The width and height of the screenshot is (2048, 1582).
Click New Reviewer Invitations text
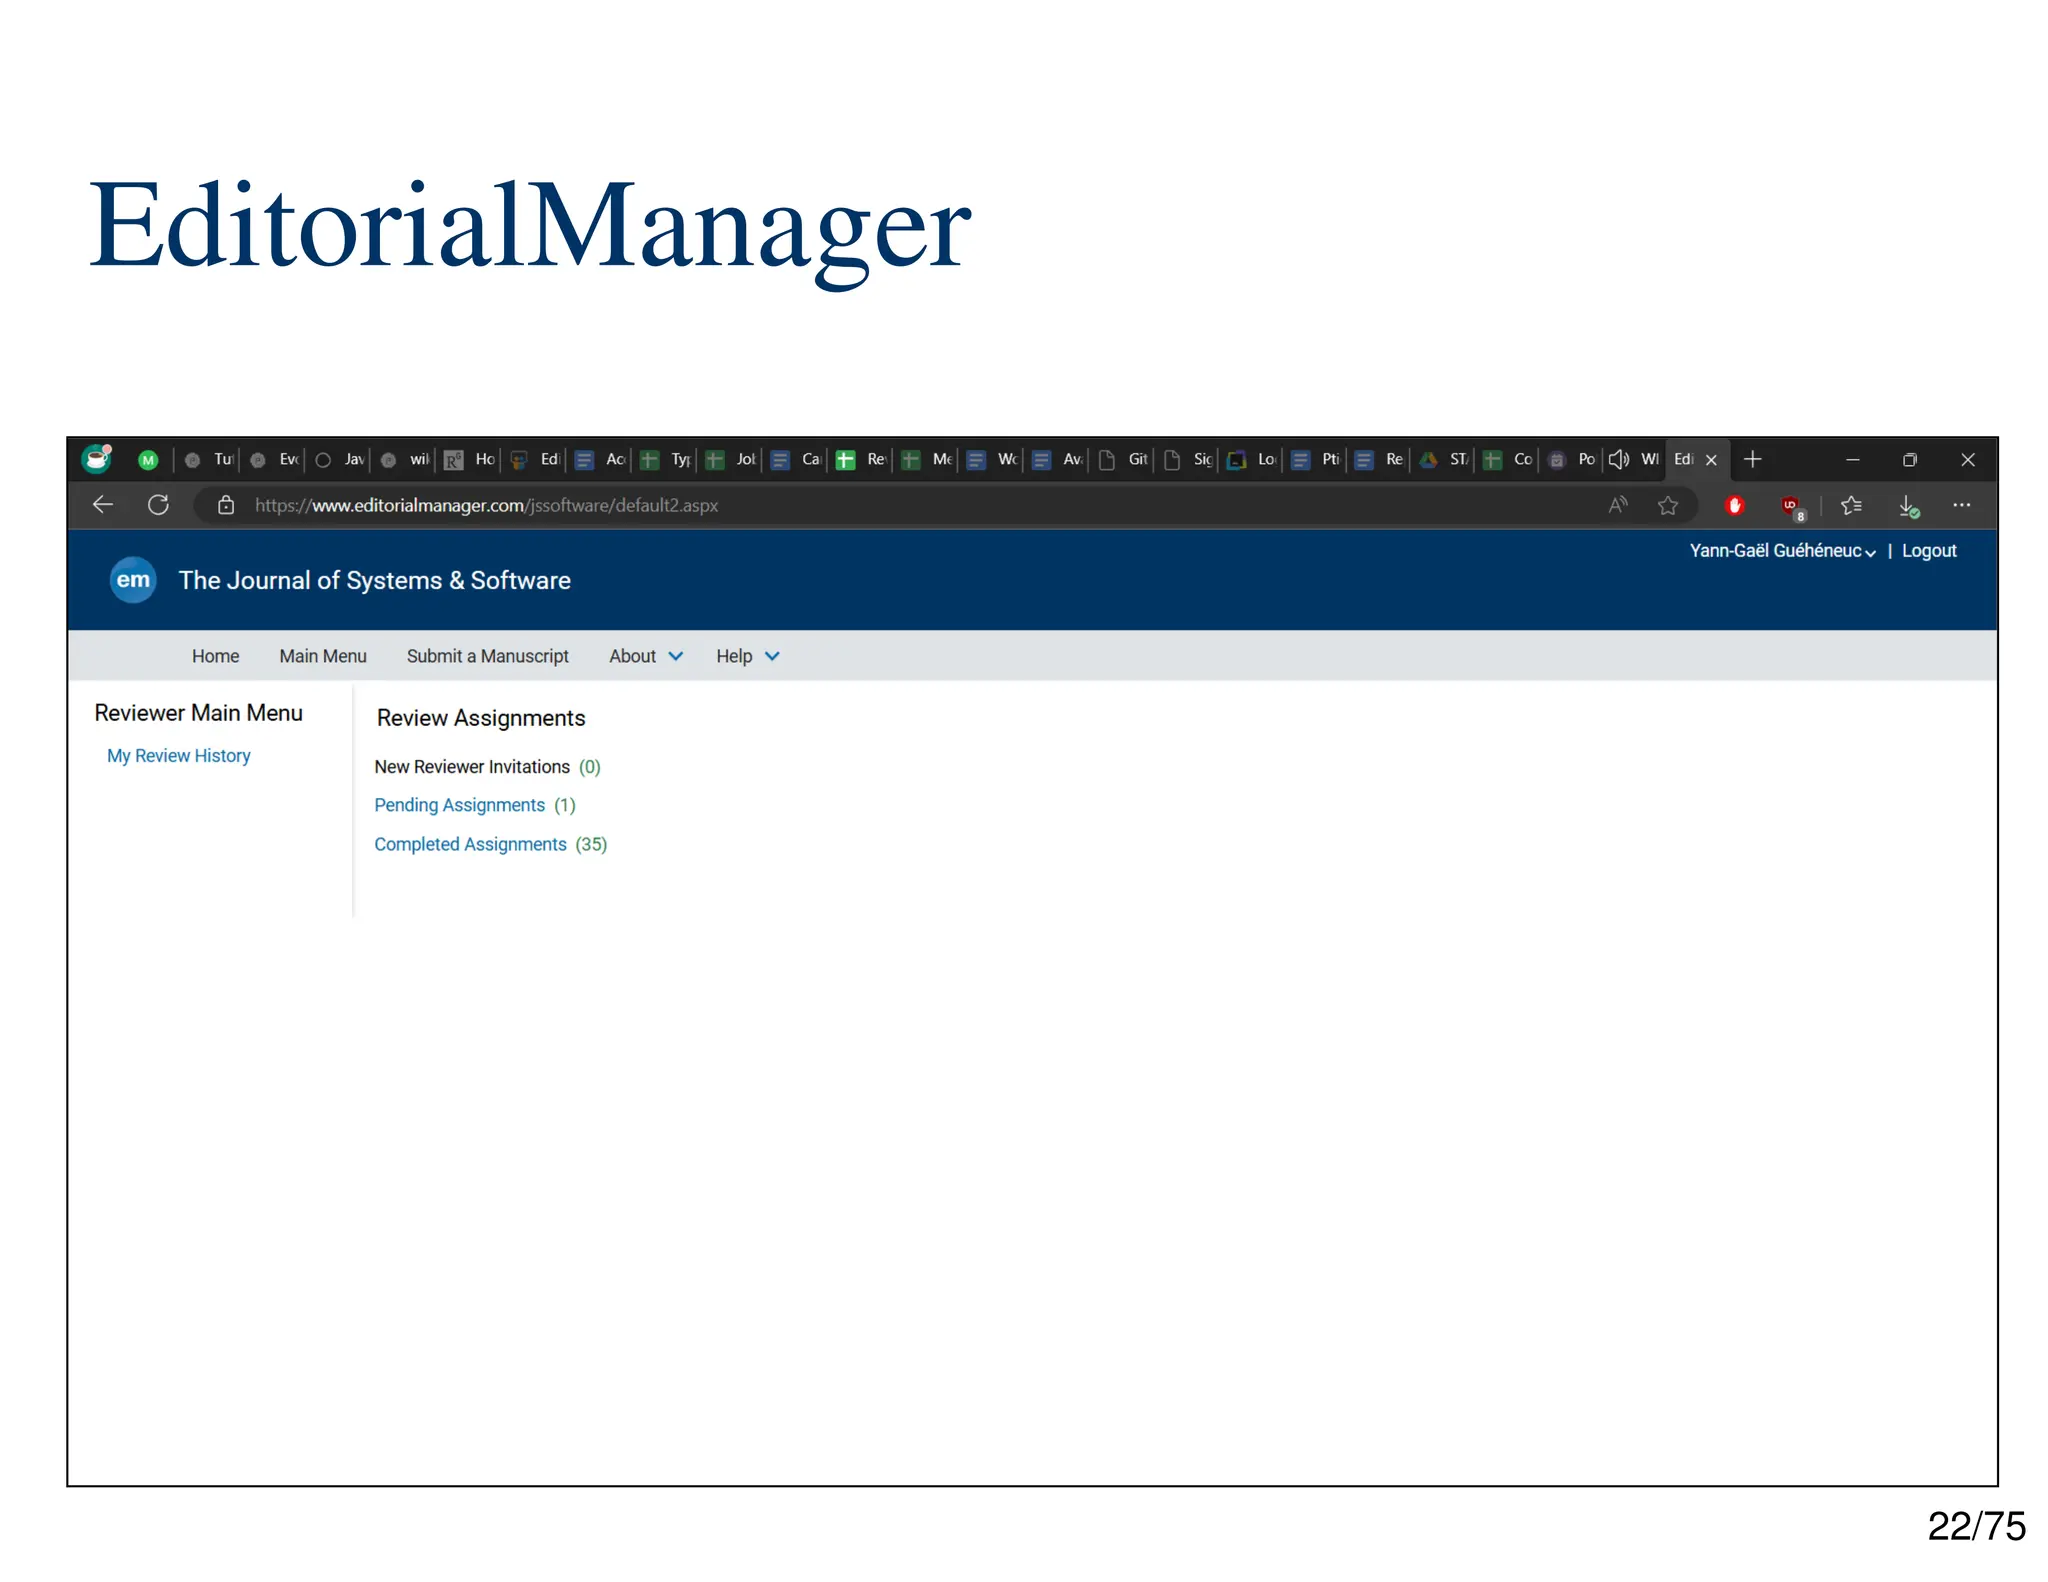click(472, 767)
